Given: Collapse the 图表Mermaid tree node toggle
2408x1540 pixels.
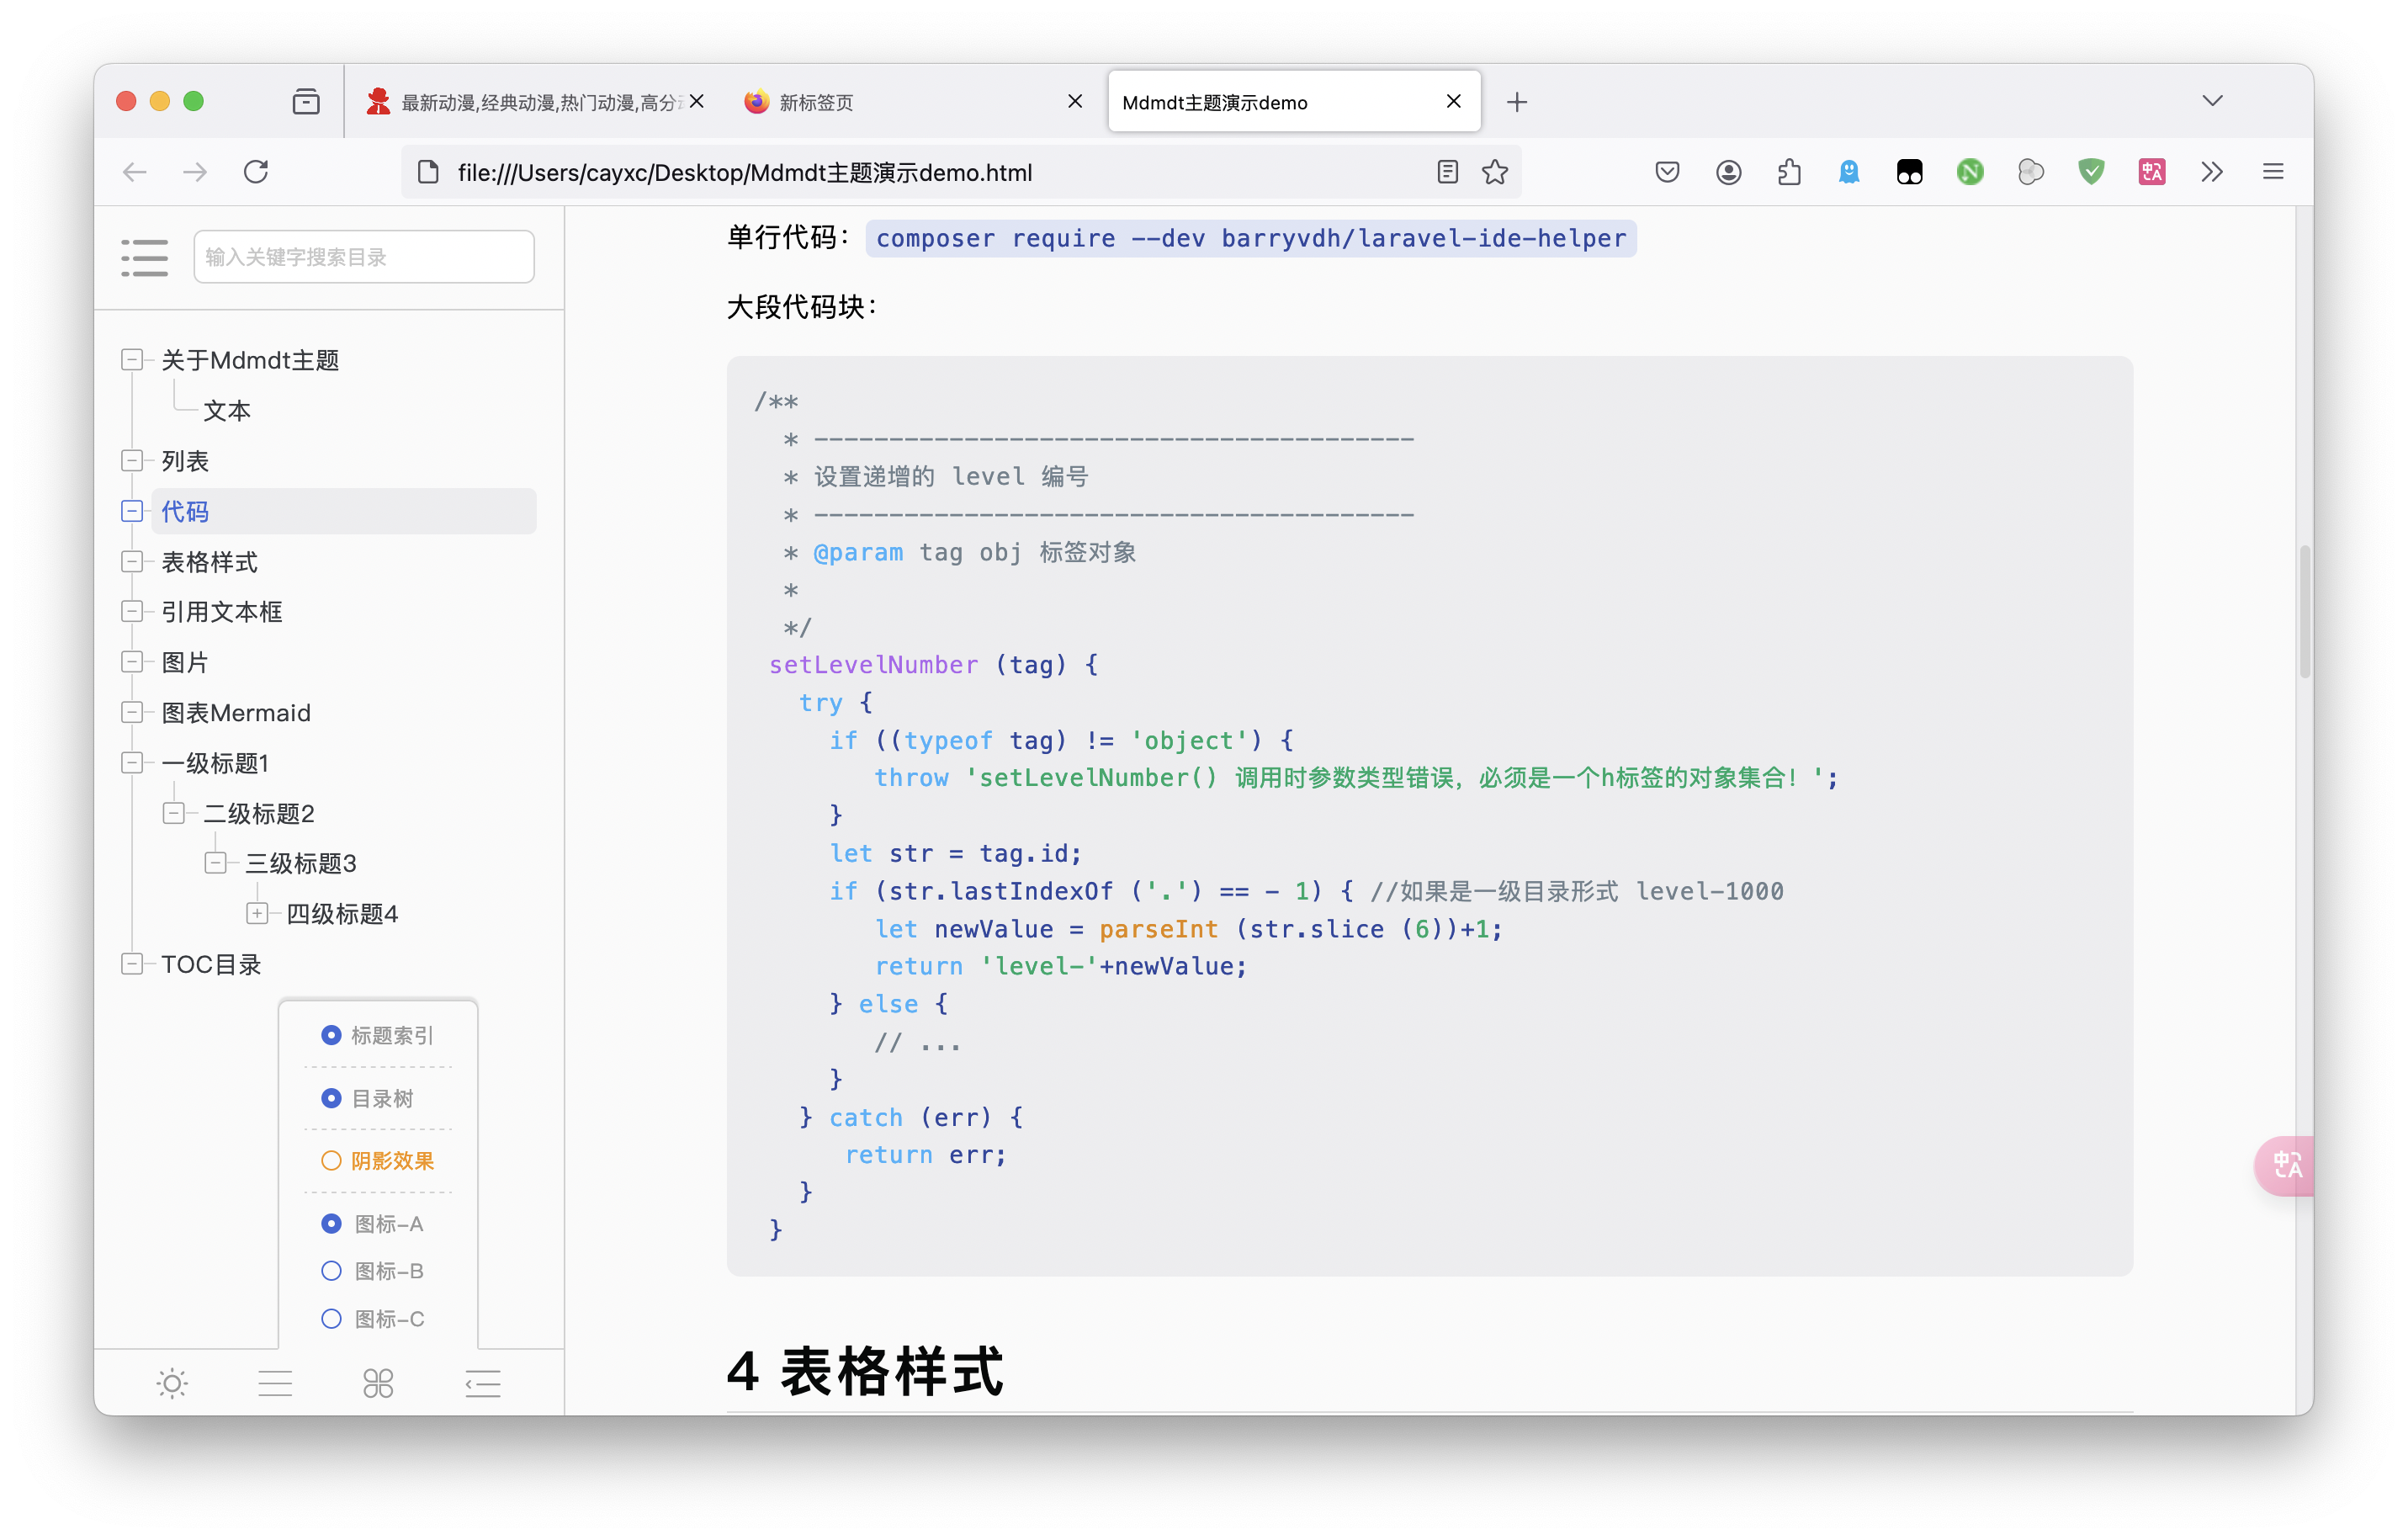Looking at the screenshot, I should pos(131,712).
